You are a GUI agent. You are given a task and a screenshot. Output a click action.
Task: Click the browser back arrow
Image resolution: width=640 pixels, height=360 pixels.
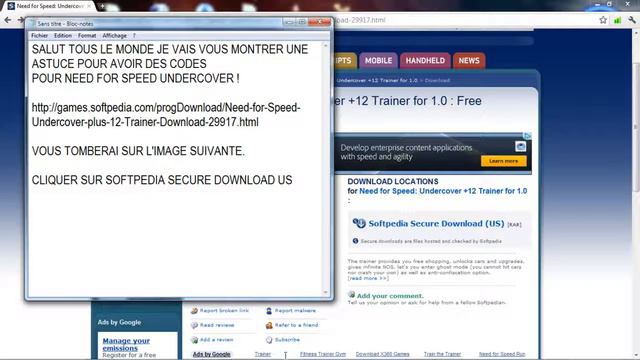tap(8, 20)
